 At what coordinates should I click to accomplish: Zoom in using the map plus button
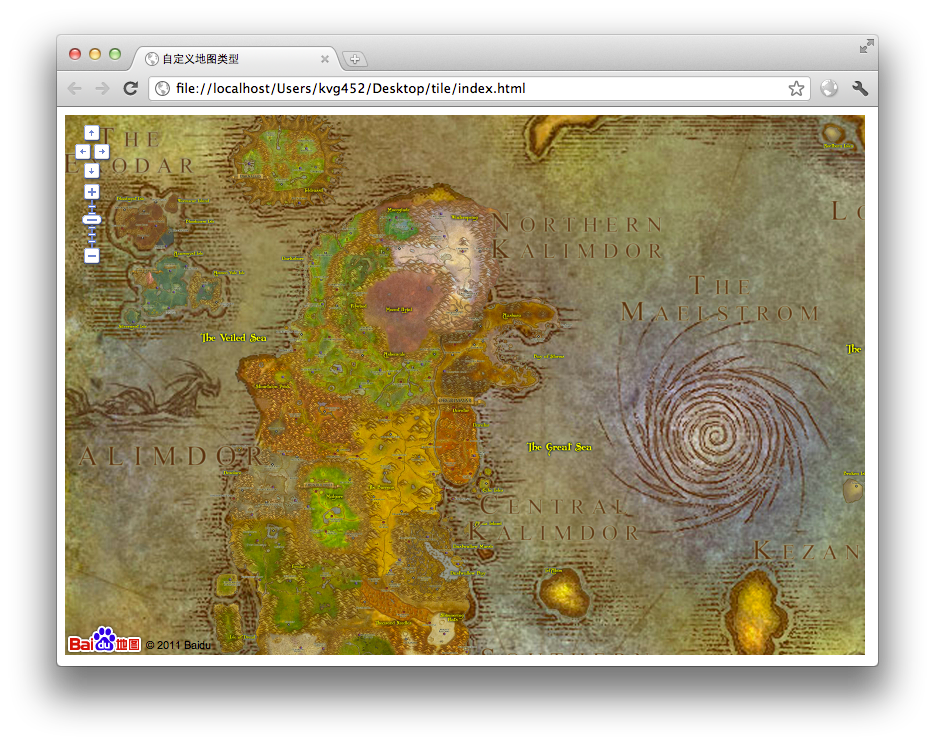coord(91,192)
